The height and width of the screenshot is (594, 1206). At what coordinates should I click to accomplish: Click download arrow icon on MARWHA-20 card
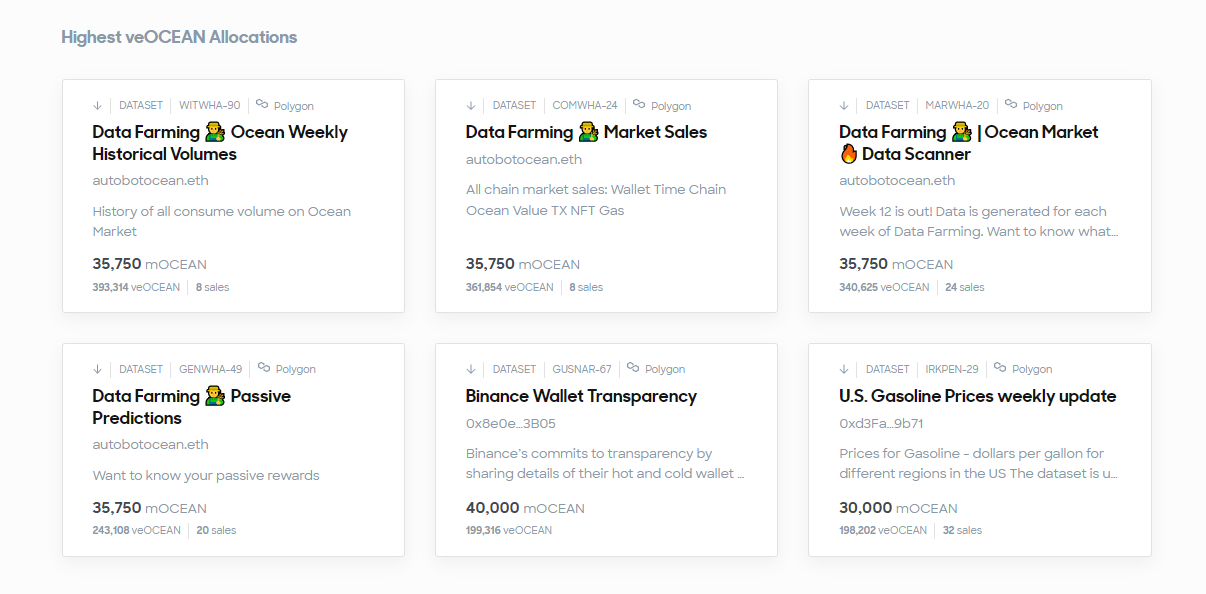pos(844,105)
